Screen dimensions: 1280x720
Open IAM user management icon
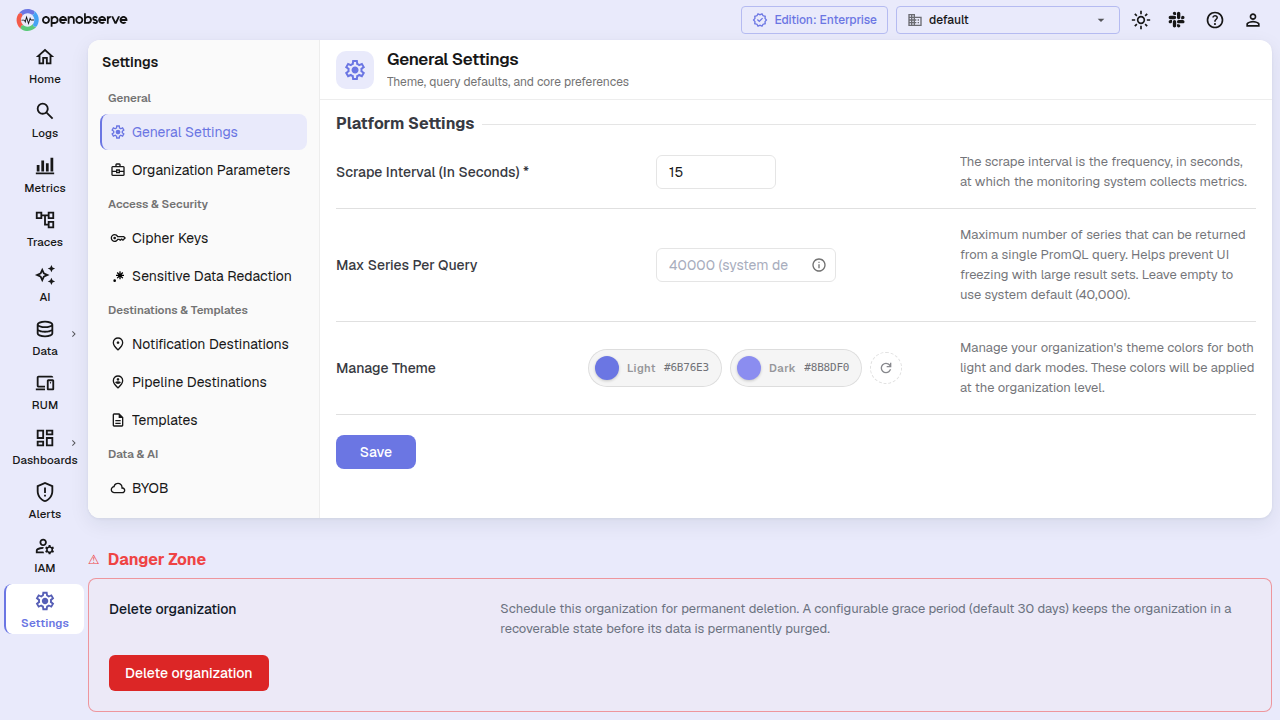(45, 546)
